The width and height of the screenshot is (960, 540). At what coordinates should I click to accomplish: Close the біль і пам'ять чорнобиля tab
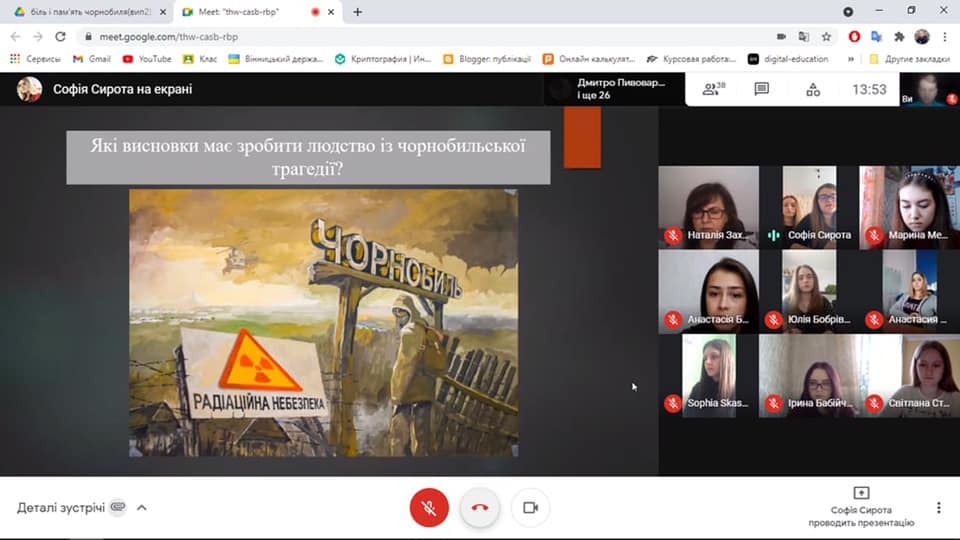click(x=163, y=12)
